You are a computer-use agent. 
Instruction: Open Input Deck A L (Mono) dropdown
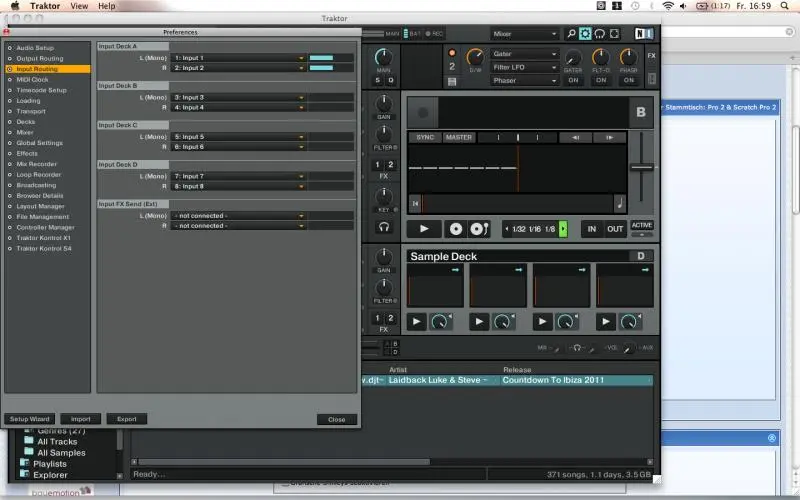click(x=238, y=58)
